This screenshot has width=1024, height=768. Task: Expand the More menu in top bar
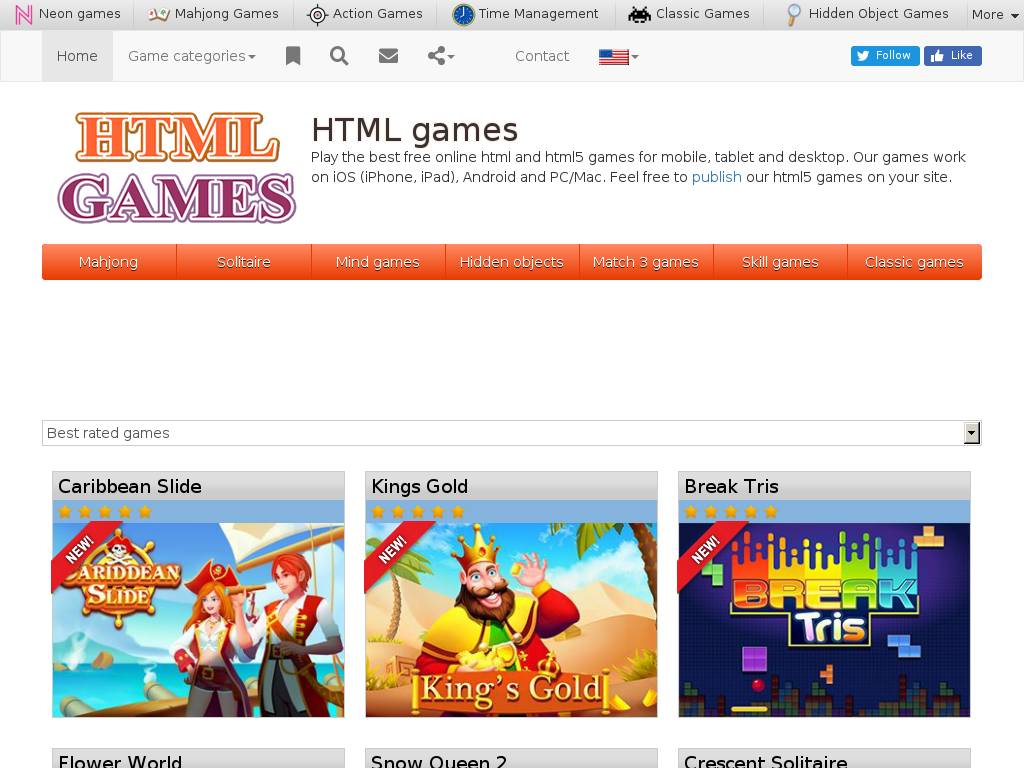click(993, 14)
